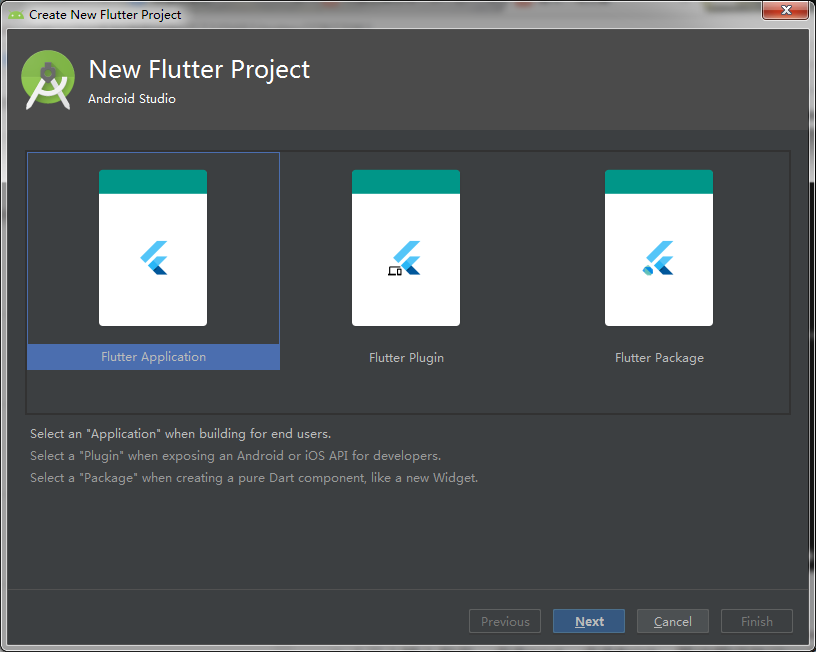
Task: Click the 'New Flutter Project' heading
Action: 199,70
